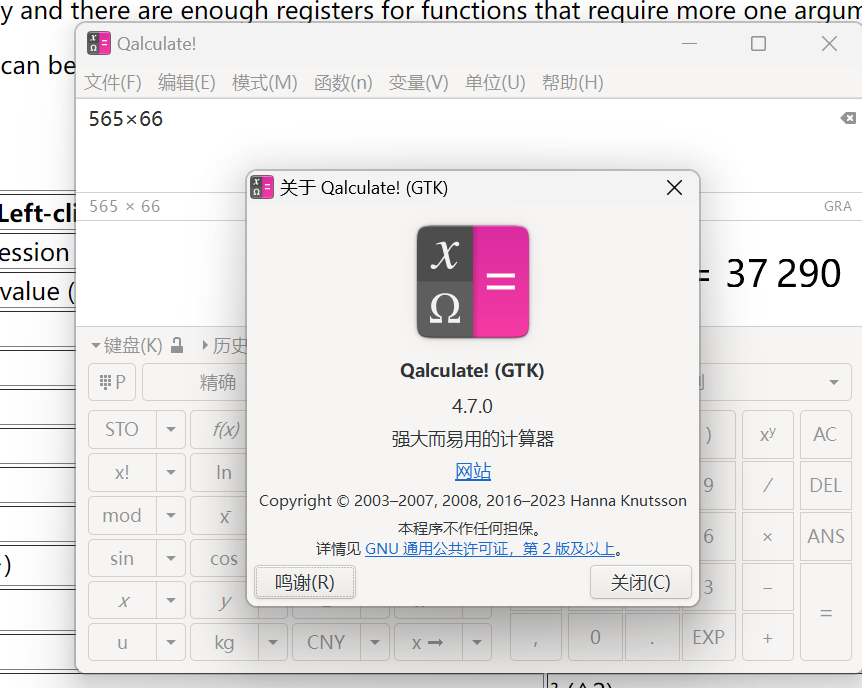Click the 鸣谢(R) credits button
The height and width of the screenshot is (688, 862).
304,581
